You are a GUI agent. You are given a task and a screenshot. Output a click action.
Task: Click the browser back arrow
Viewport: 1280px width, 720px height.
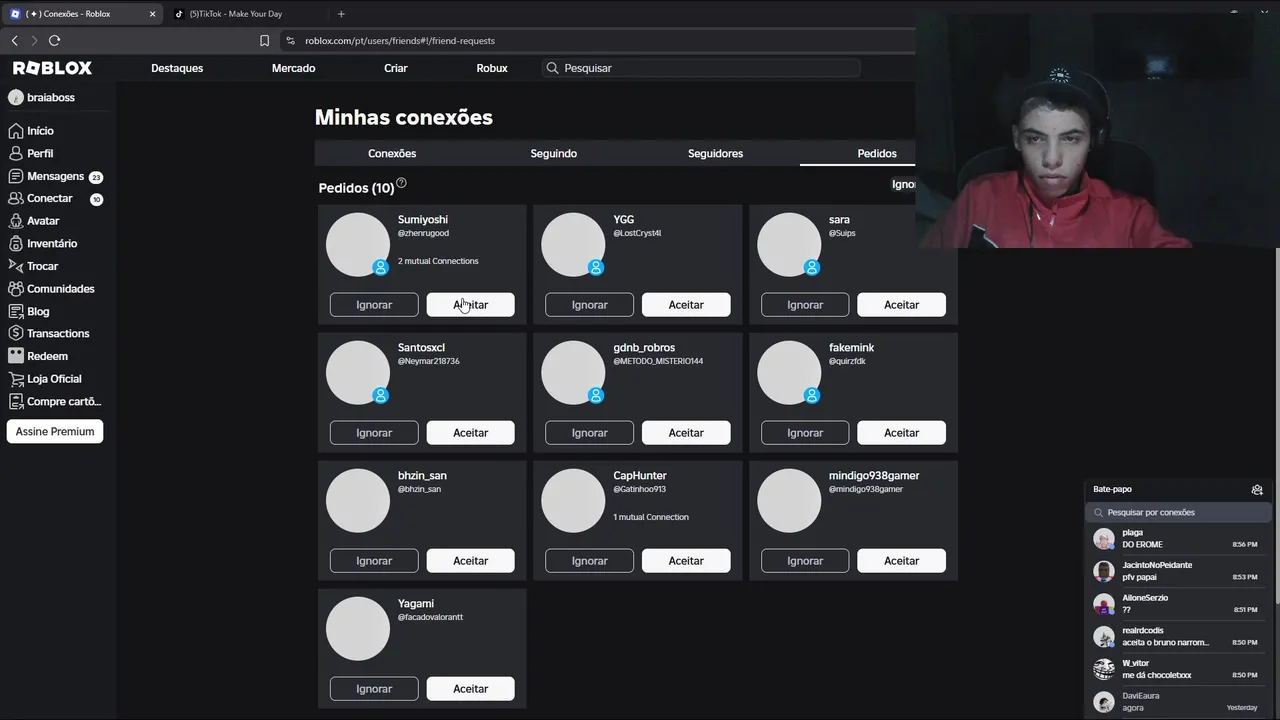pyautogui.click(x=14, y=40)
